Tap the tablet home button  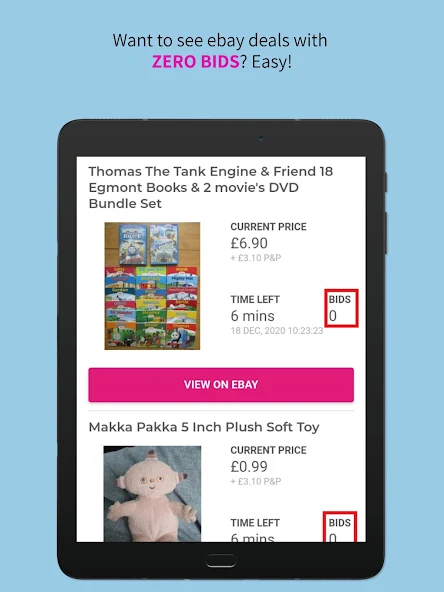pyautogui.click(x=221, y=561)
